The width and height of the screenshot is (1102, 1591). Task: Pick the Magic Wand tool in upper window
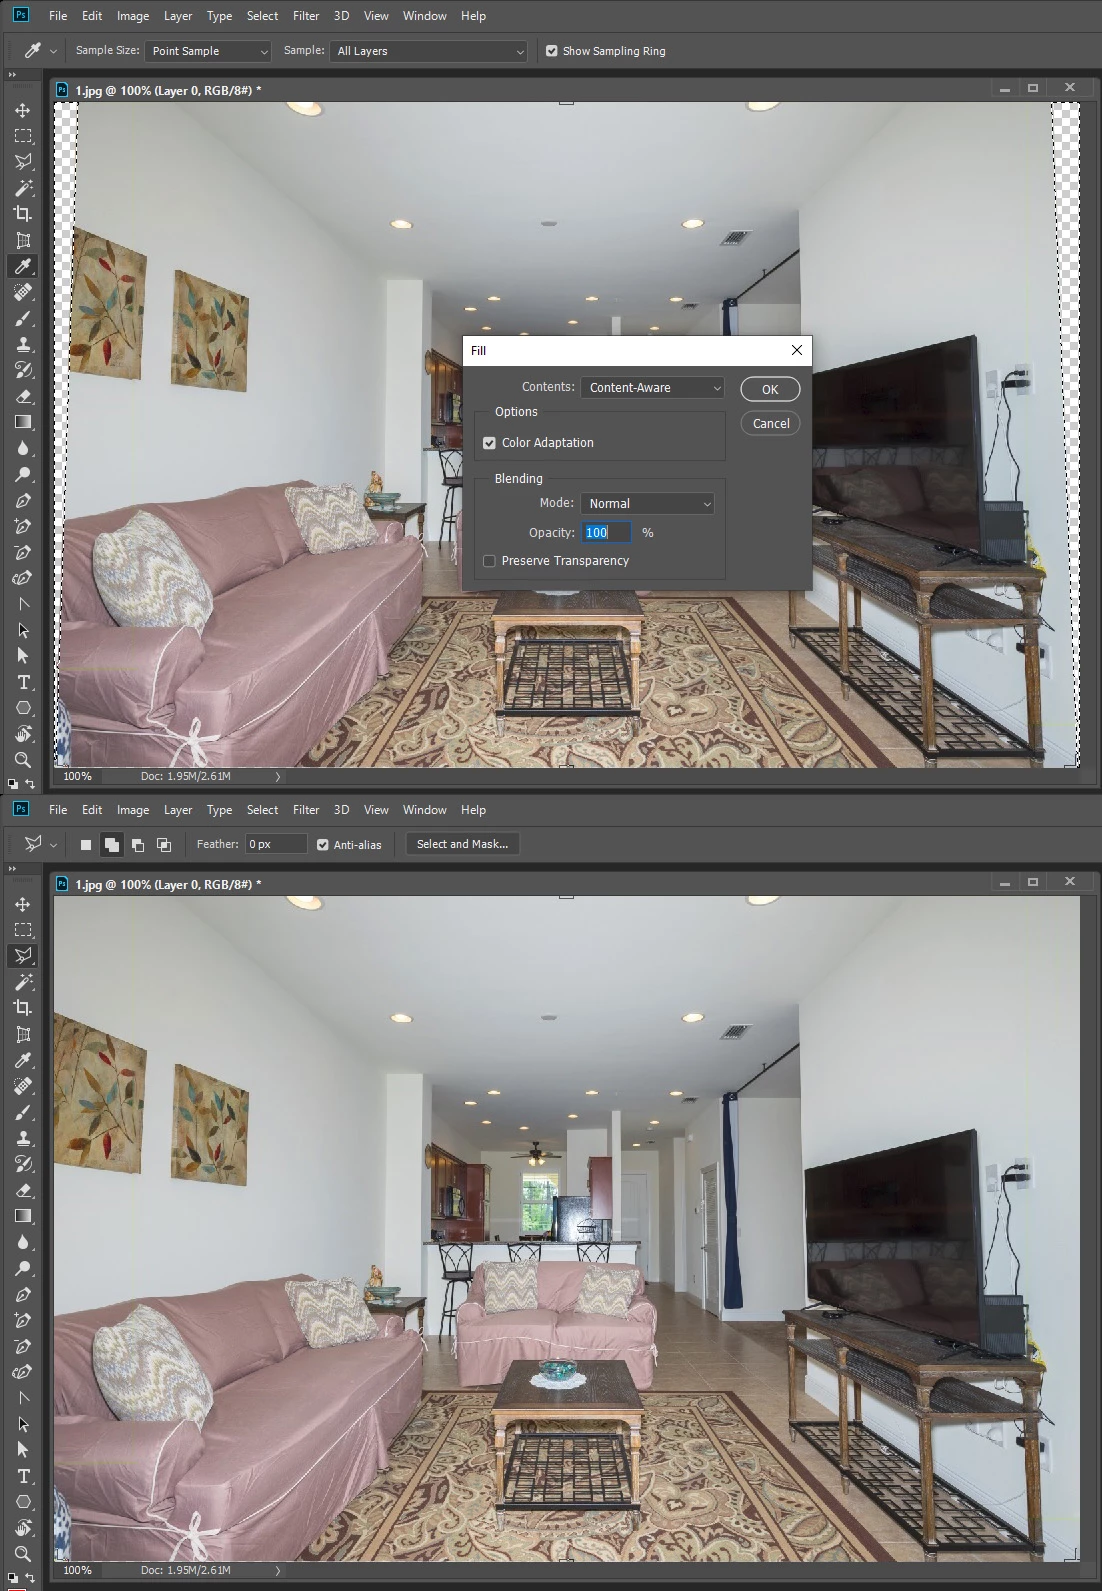click(23, 188)
